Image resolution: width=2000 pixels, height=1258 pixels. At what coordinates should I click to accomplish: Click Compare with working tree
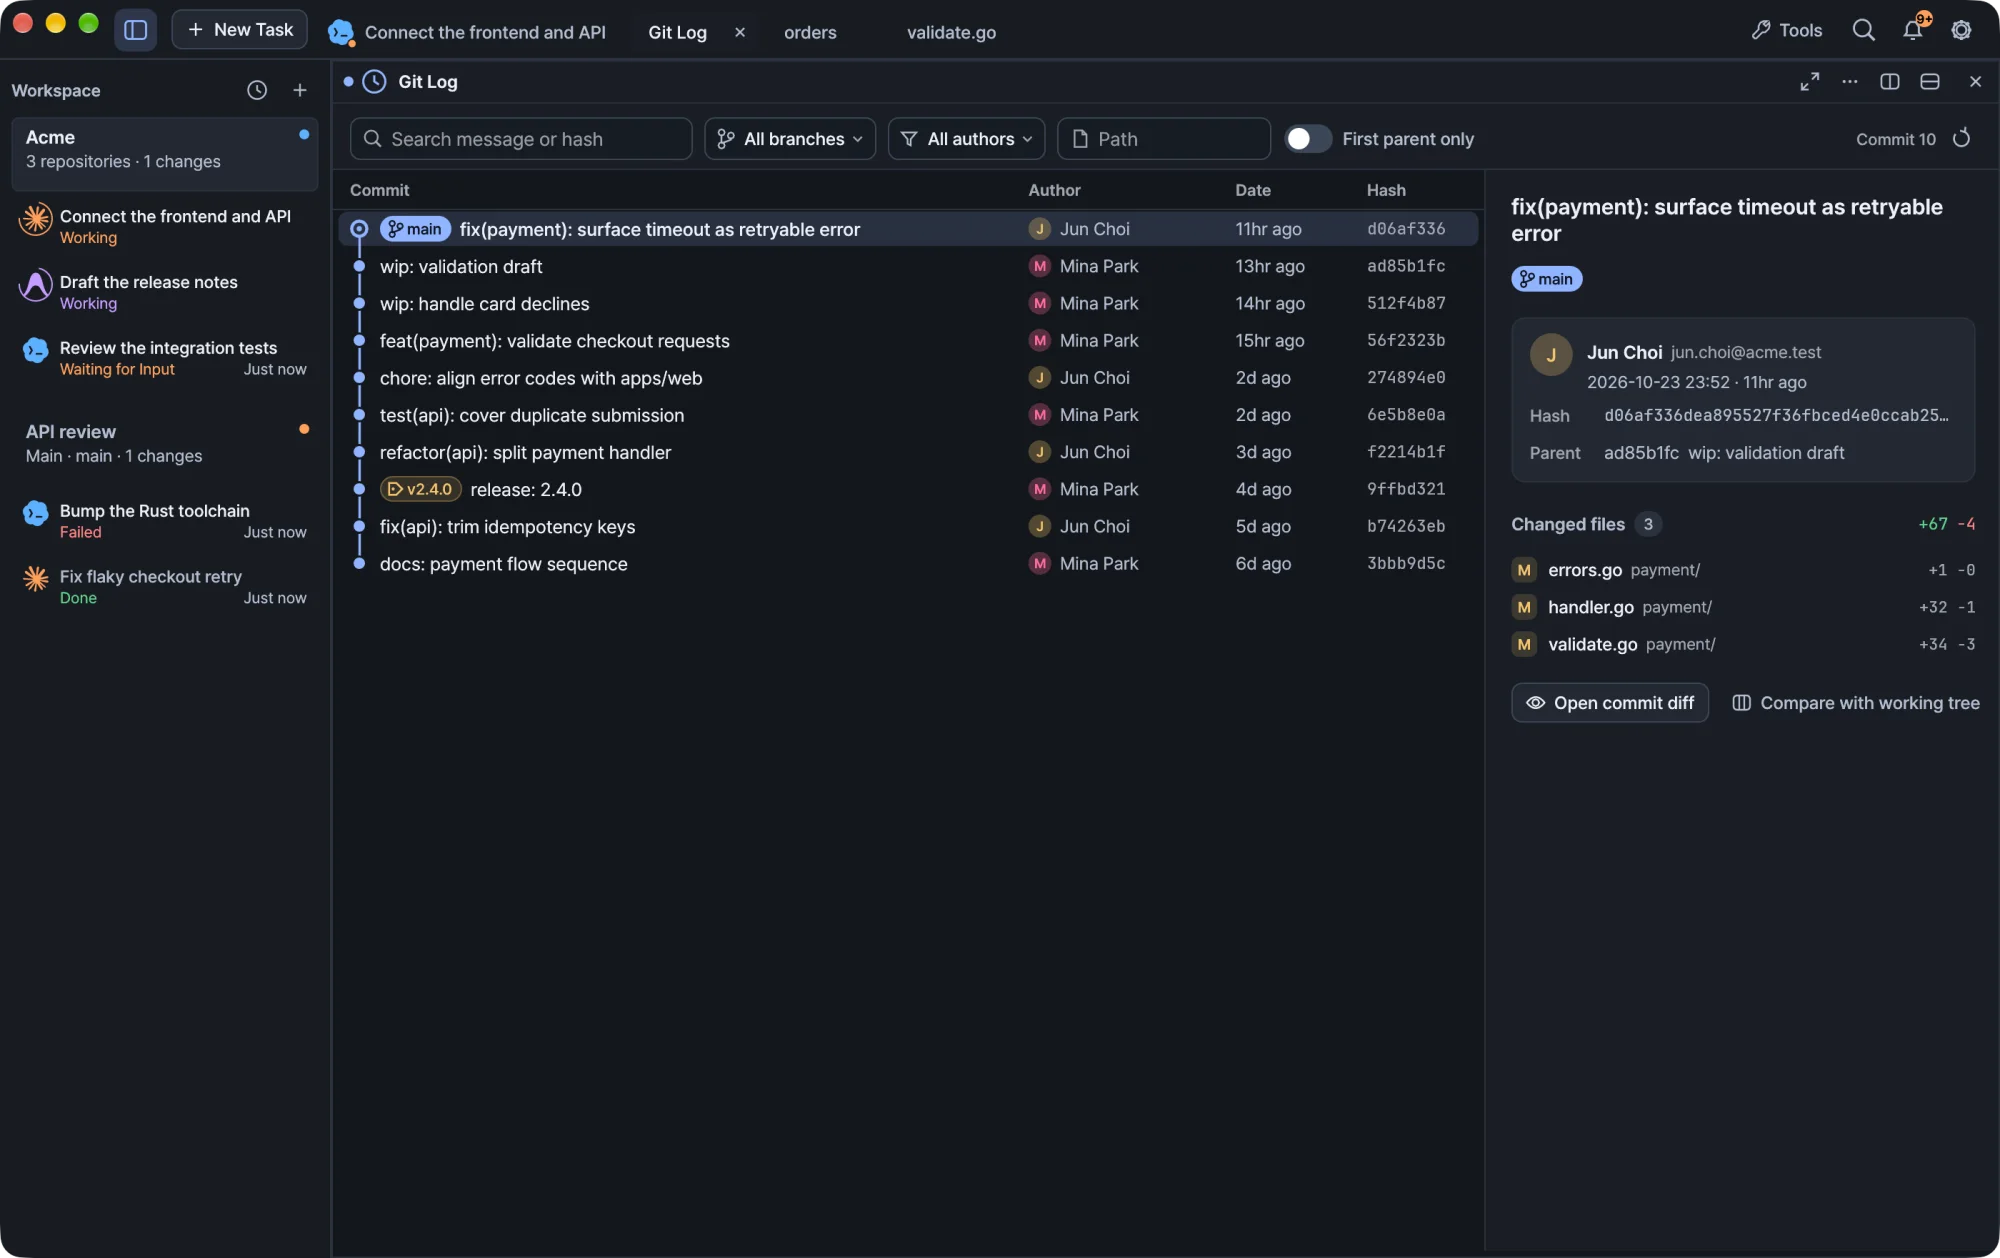(x=1856, y=703)
